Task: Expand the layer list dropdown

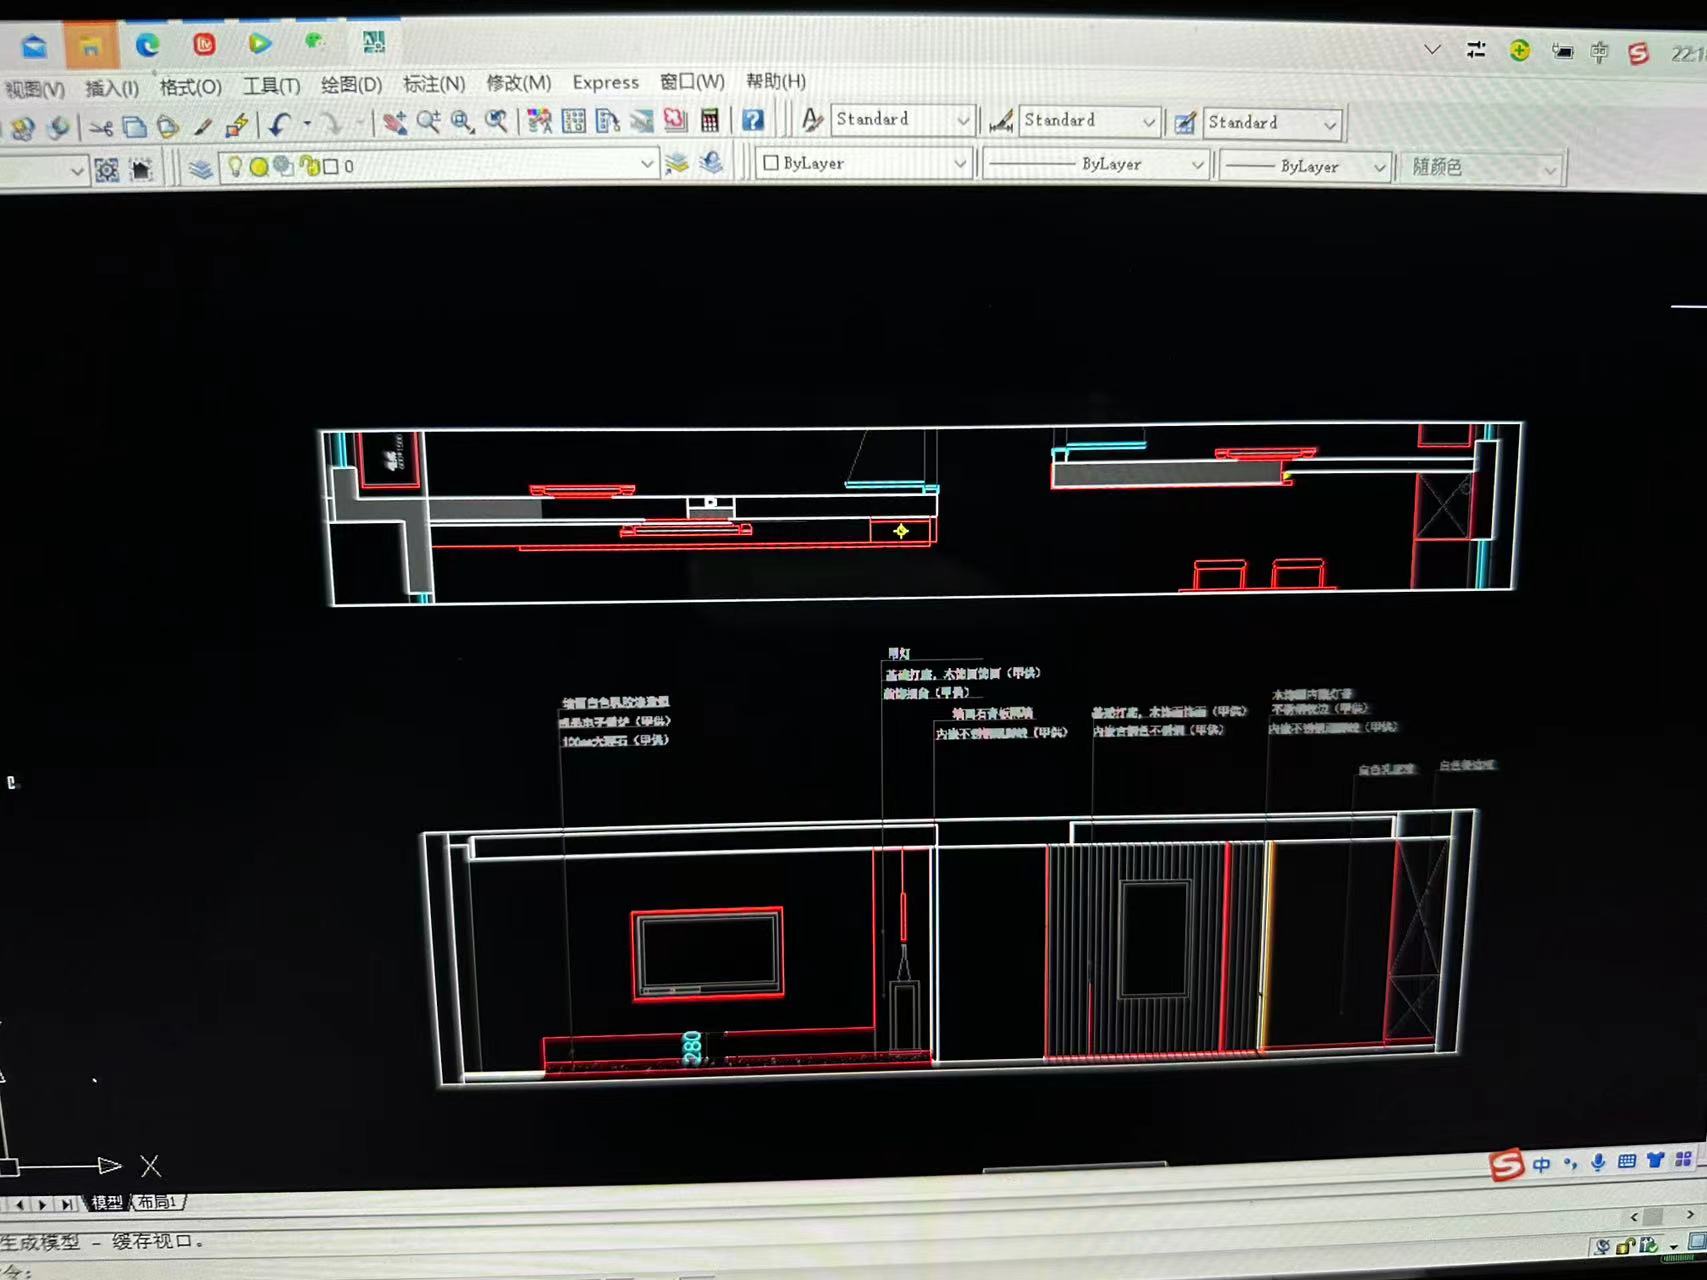Action: click(646, 164)
